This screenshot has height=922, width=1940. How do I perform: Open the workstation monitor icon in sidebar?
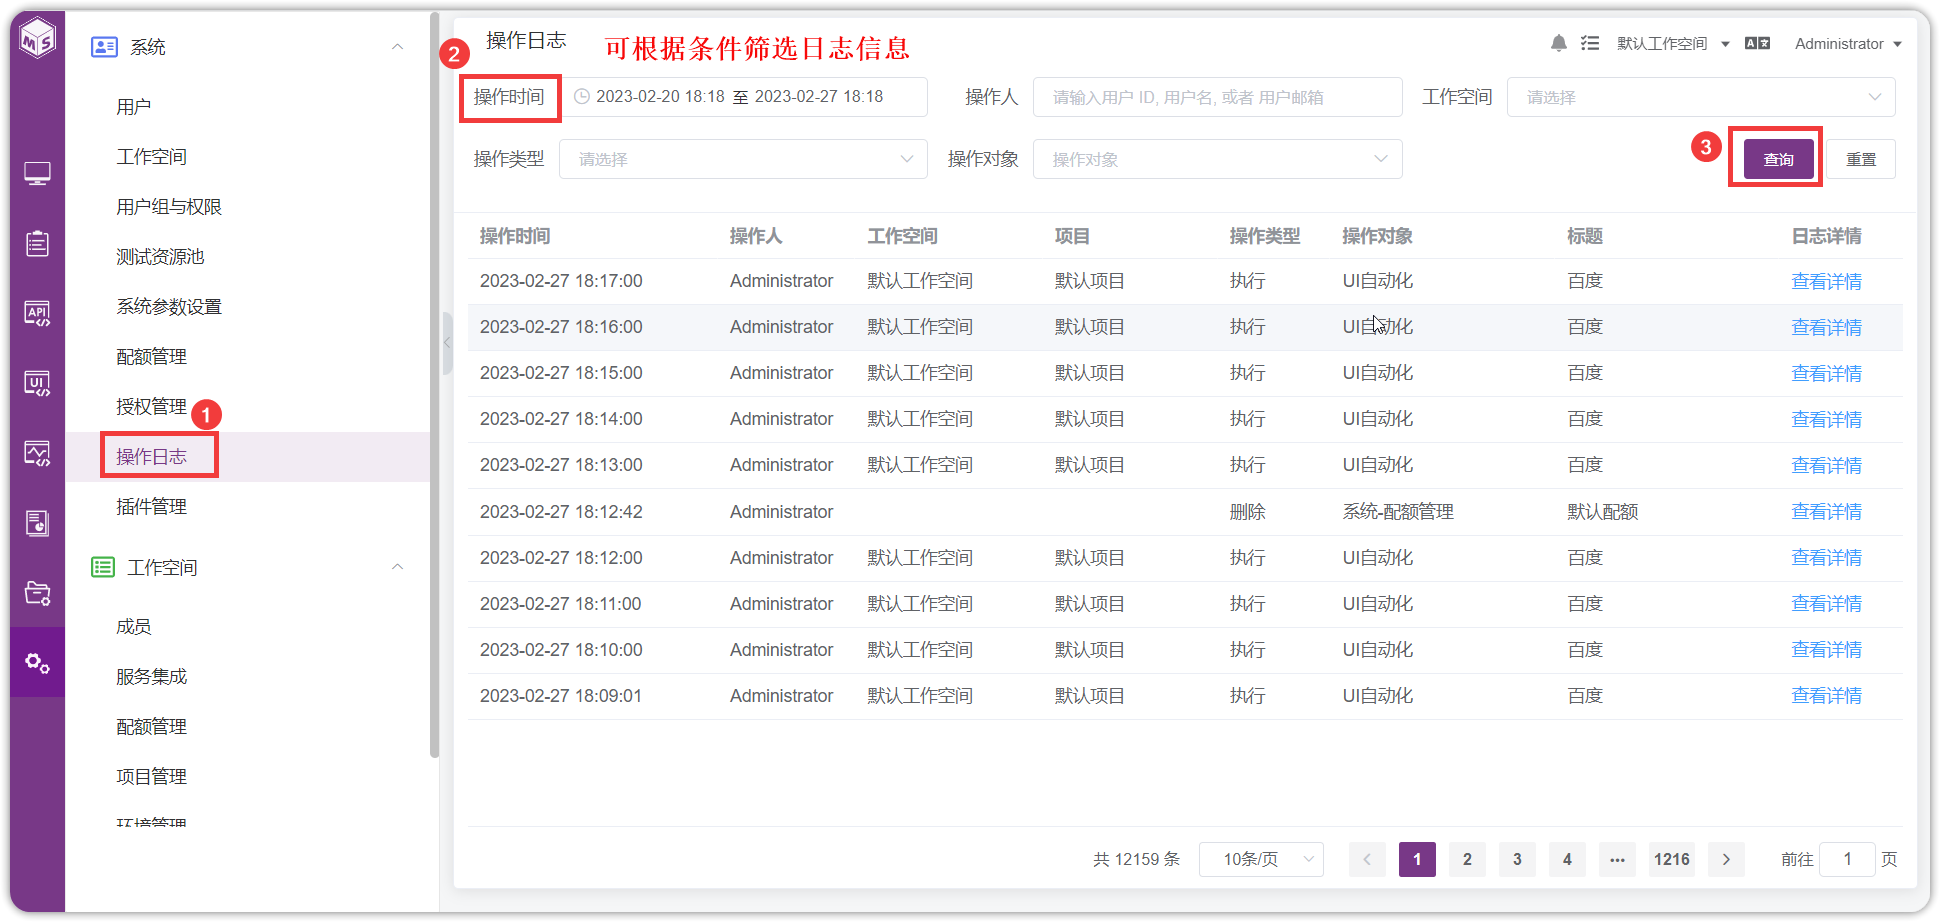pos(38,174)
